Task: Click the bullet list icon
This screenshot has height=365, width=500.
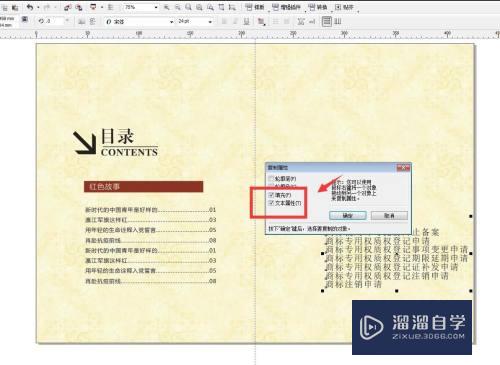Action: coord(276,22)
